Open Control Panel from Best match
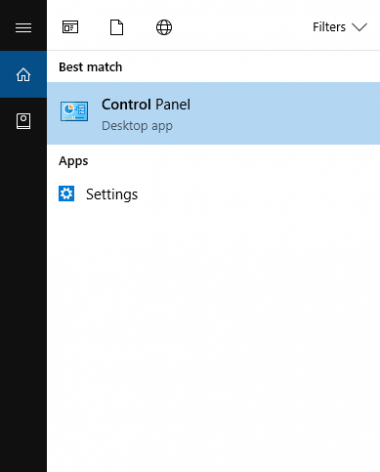 click(x=213, y=113)
